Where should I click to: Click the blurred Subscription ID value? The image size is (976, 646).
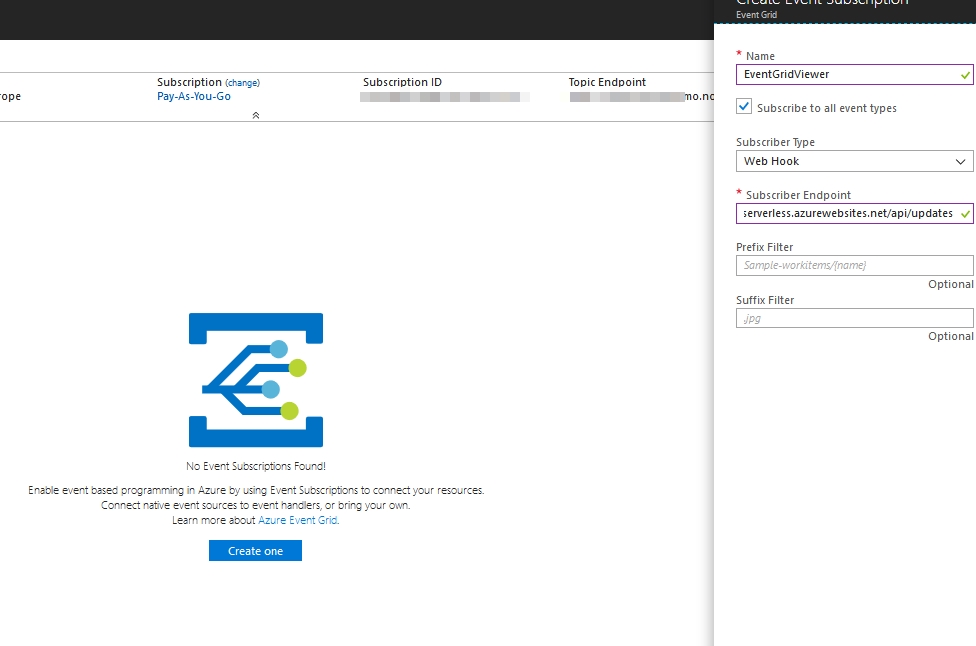[444, 97]
